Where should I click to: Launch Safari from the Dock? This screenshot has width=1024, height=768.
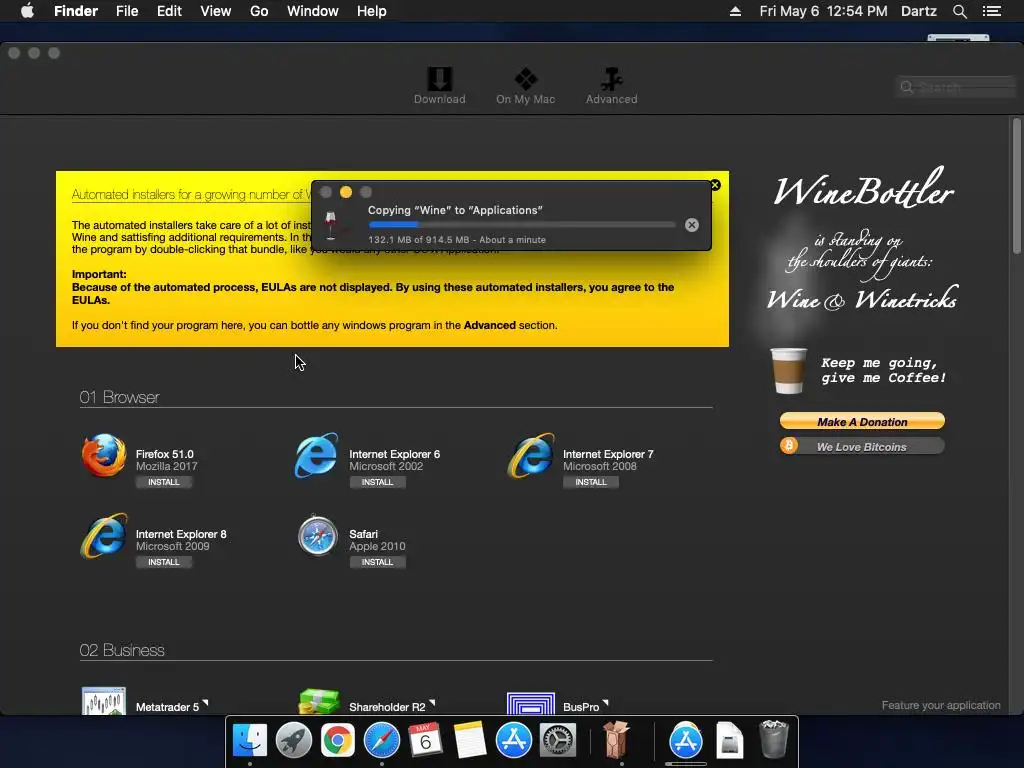pyautogui.click(x=381, y=741)
